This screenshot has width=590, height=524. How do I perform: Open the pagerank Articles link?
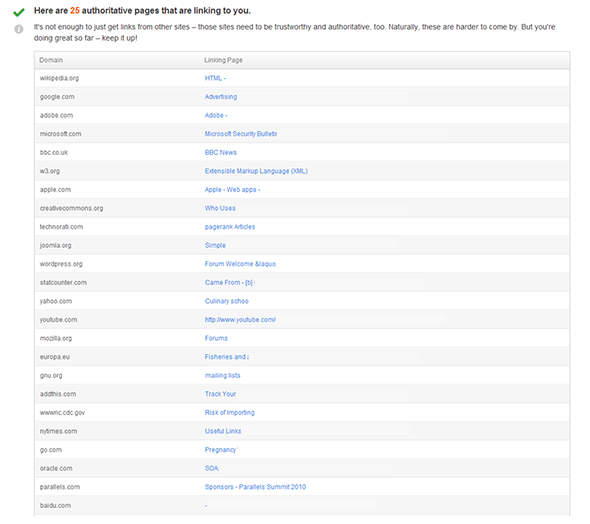(230, 227)
